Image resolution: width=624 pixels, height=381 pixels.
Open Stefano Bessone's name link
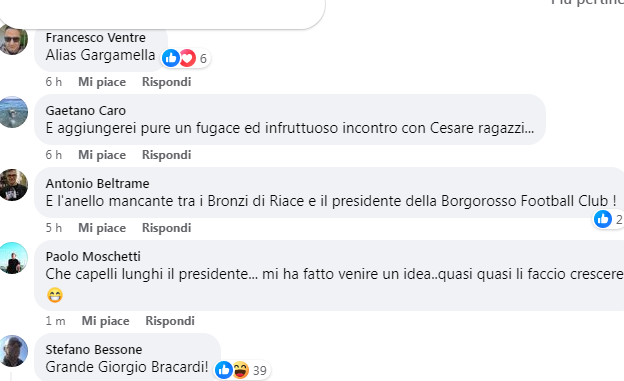click(94, 349)
